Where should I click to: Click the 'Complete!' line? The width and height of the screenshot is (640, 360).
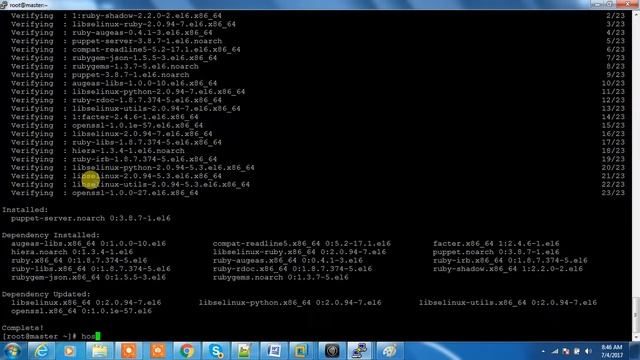point(22,328)
